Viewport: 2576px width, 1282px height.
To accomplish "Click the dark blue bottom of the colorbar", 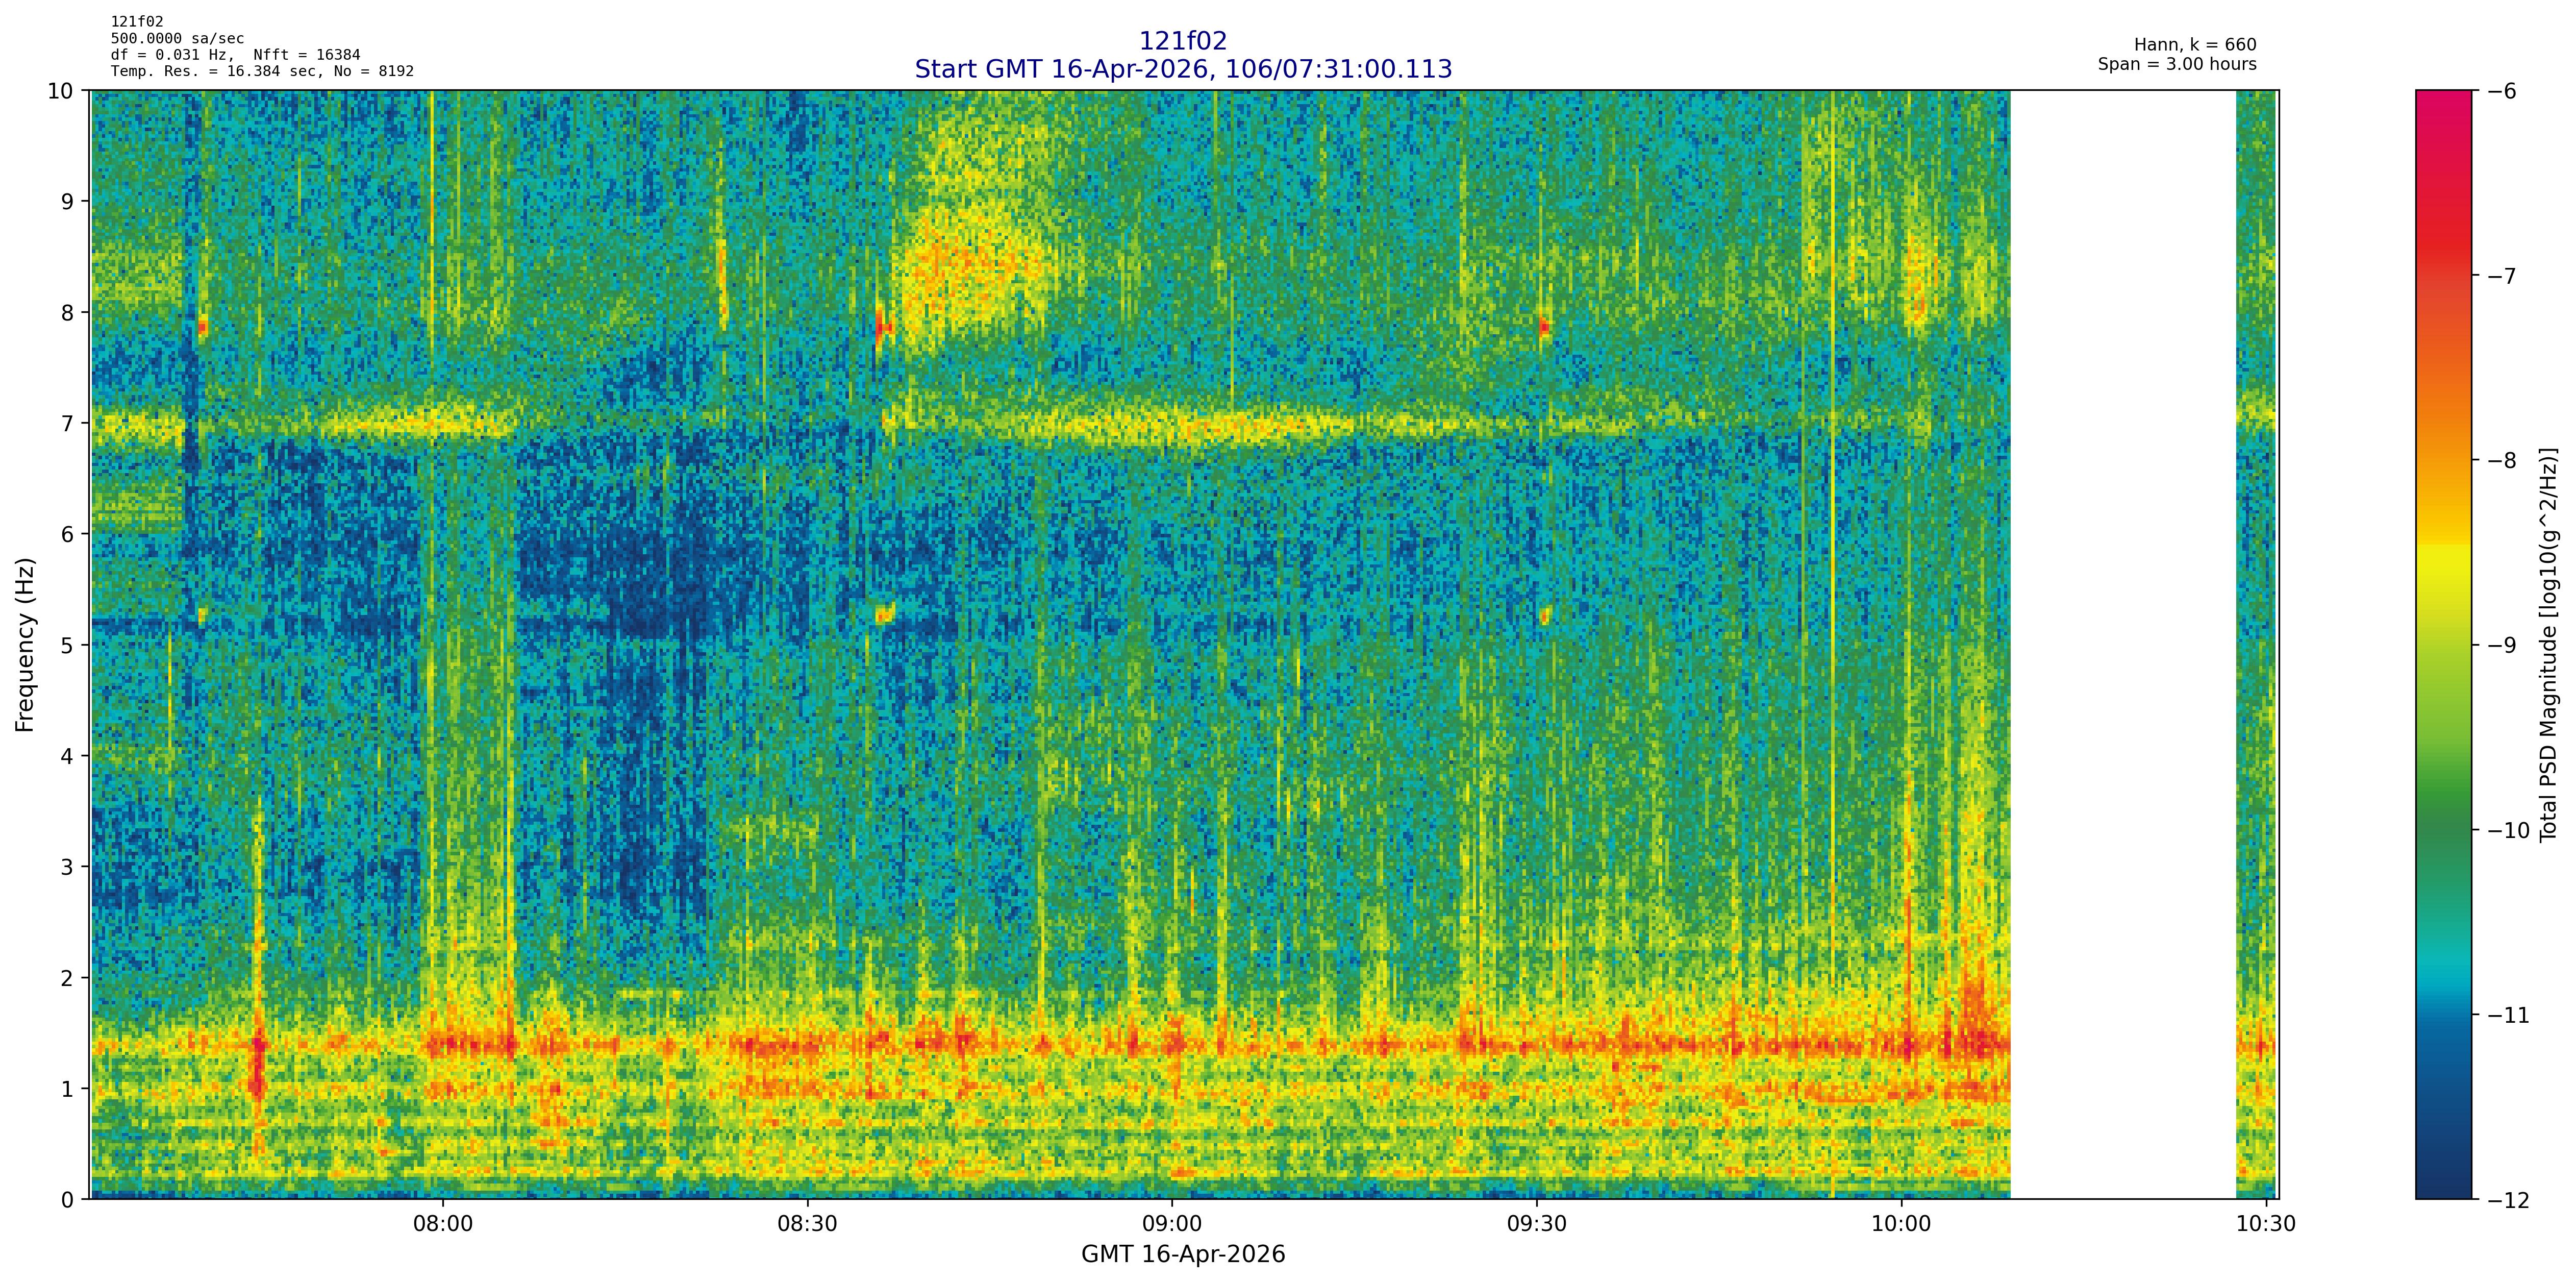I will pos(2443,1175).
